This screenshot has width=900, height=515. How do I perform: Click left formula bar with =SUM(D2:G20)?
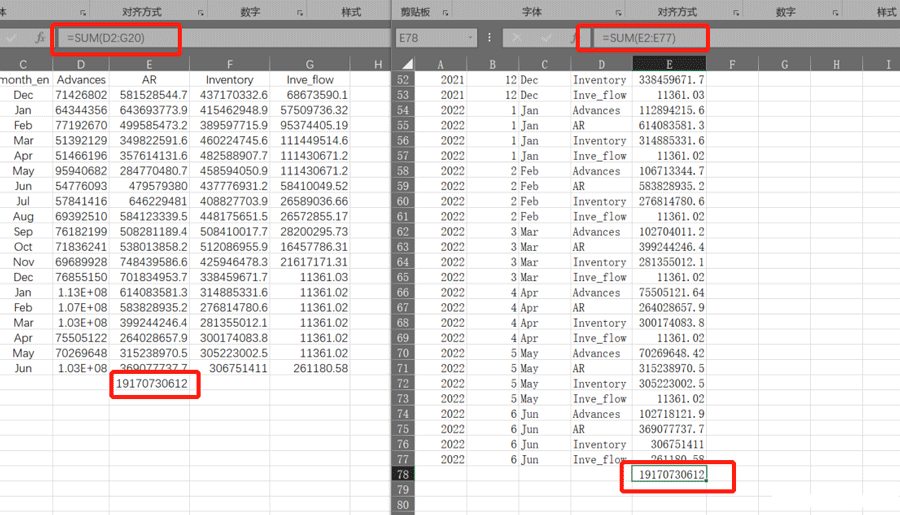[x=120, y=38]
